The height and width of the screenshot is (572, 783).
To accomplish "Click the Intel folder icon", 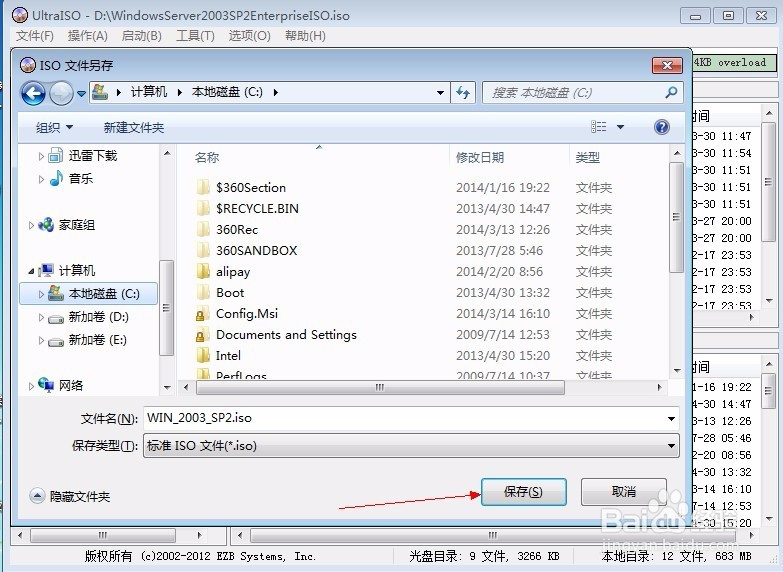I will coord(203,355).
